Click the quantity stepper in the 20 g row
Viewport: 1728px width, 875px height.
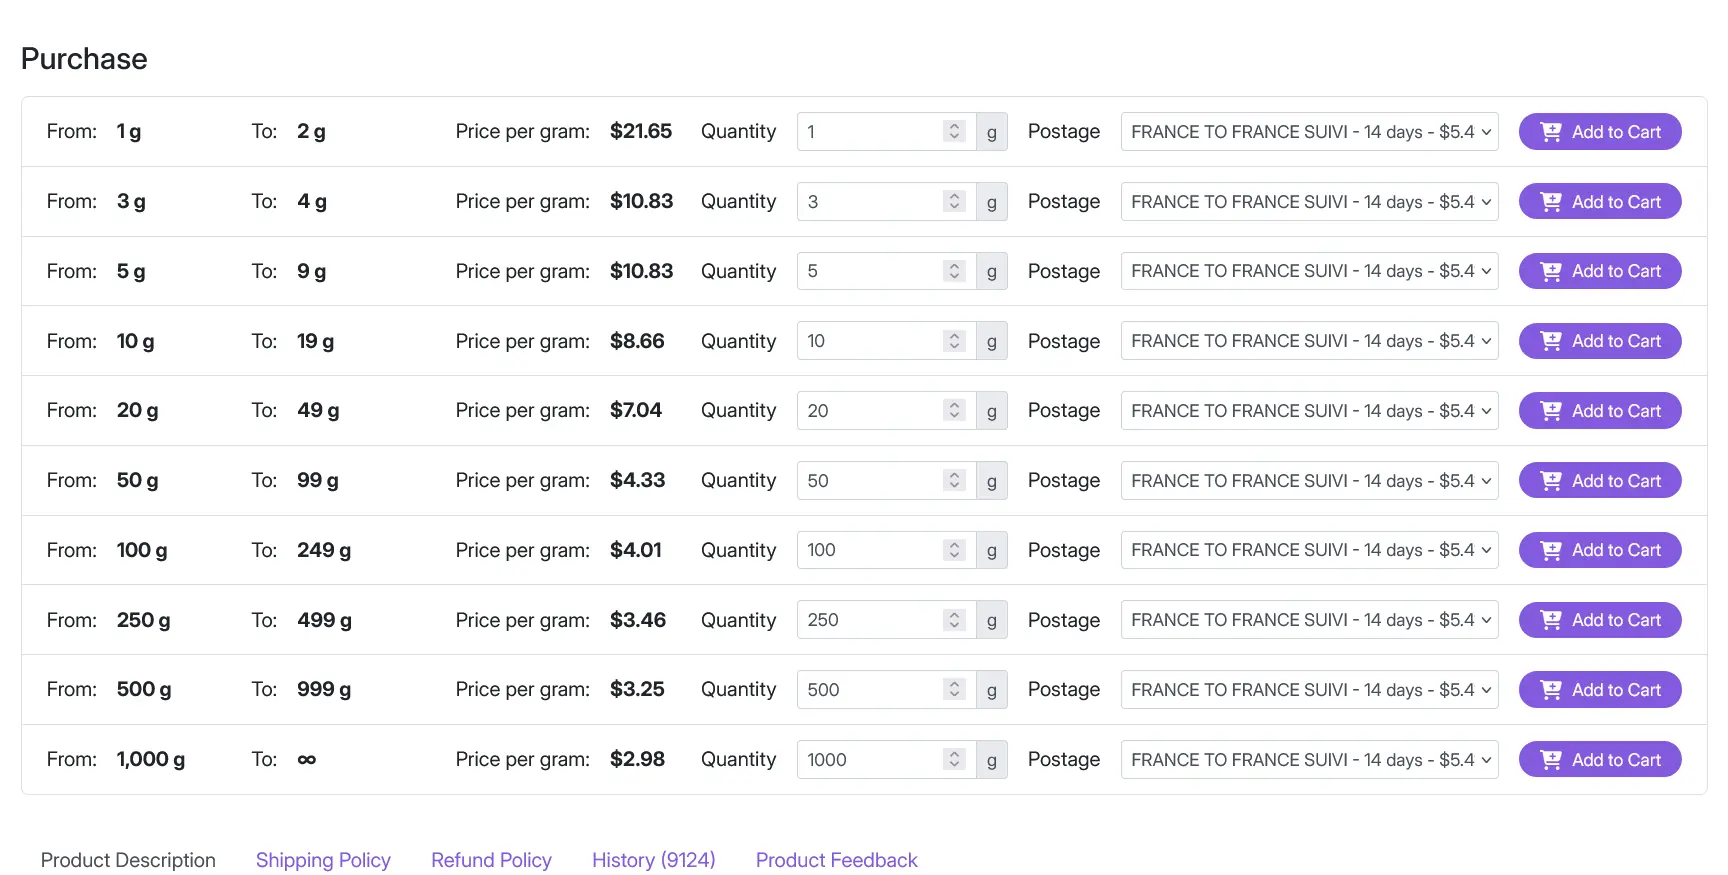pyautogui.click(x=954, y=411)
